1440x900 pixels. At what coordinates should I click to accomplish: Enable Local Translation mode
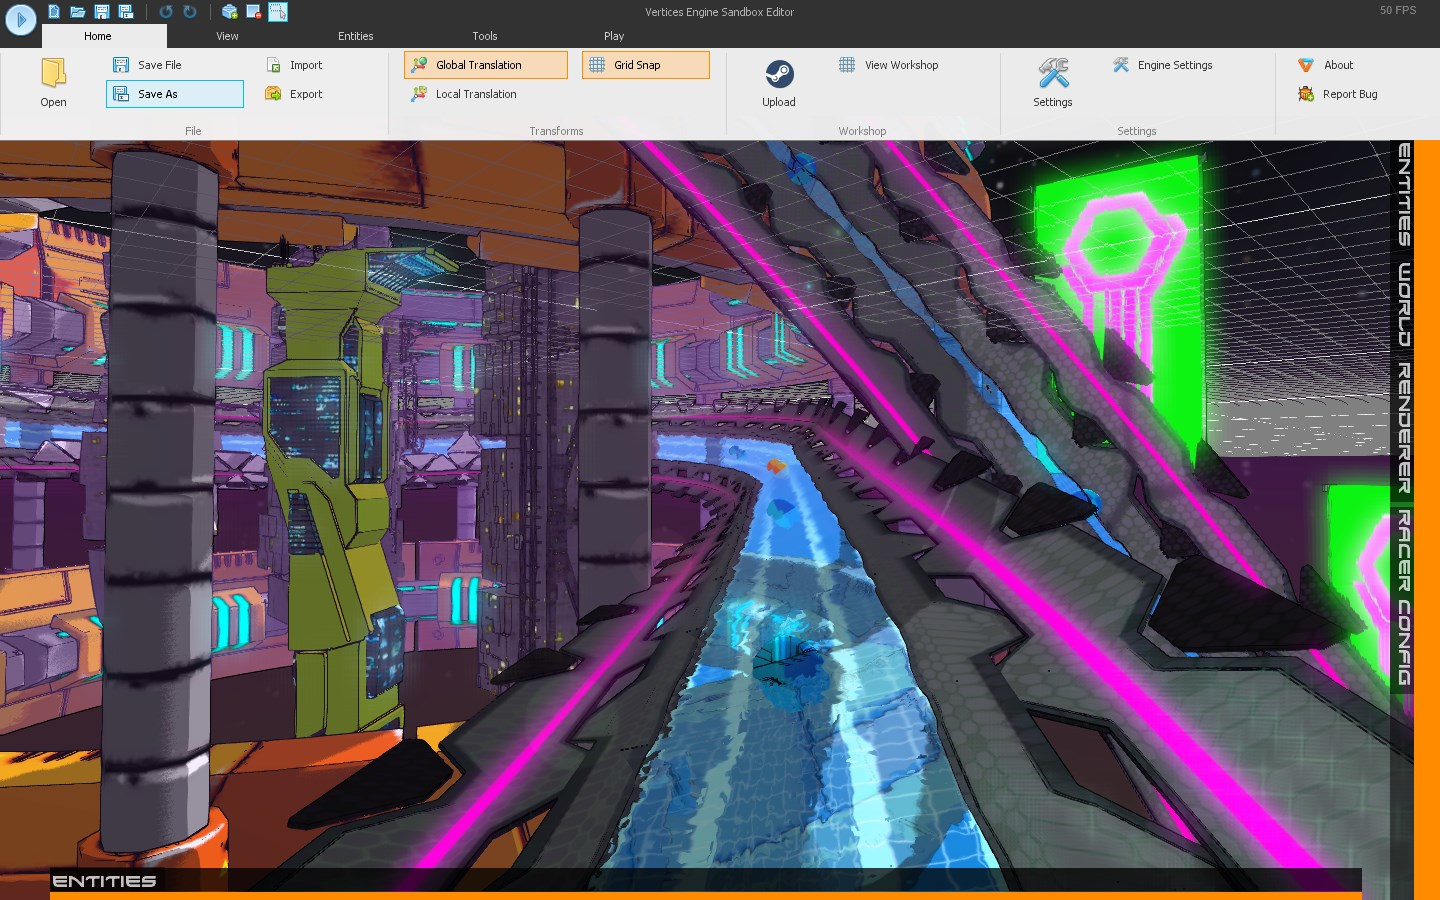coord(476,94)
